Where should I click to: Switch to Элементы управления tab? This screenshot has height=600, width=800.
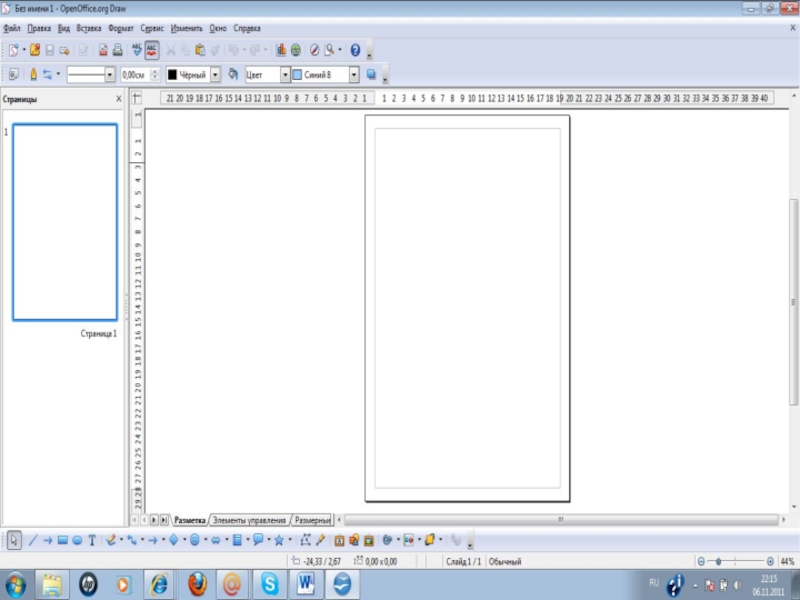point(249,521)
